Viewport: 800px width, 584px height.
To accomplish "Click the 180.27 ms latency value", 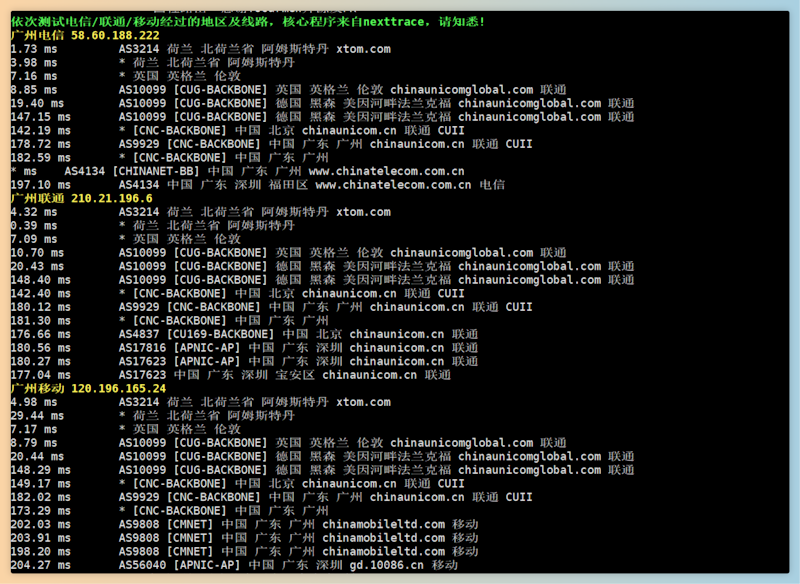I will 41,362.
